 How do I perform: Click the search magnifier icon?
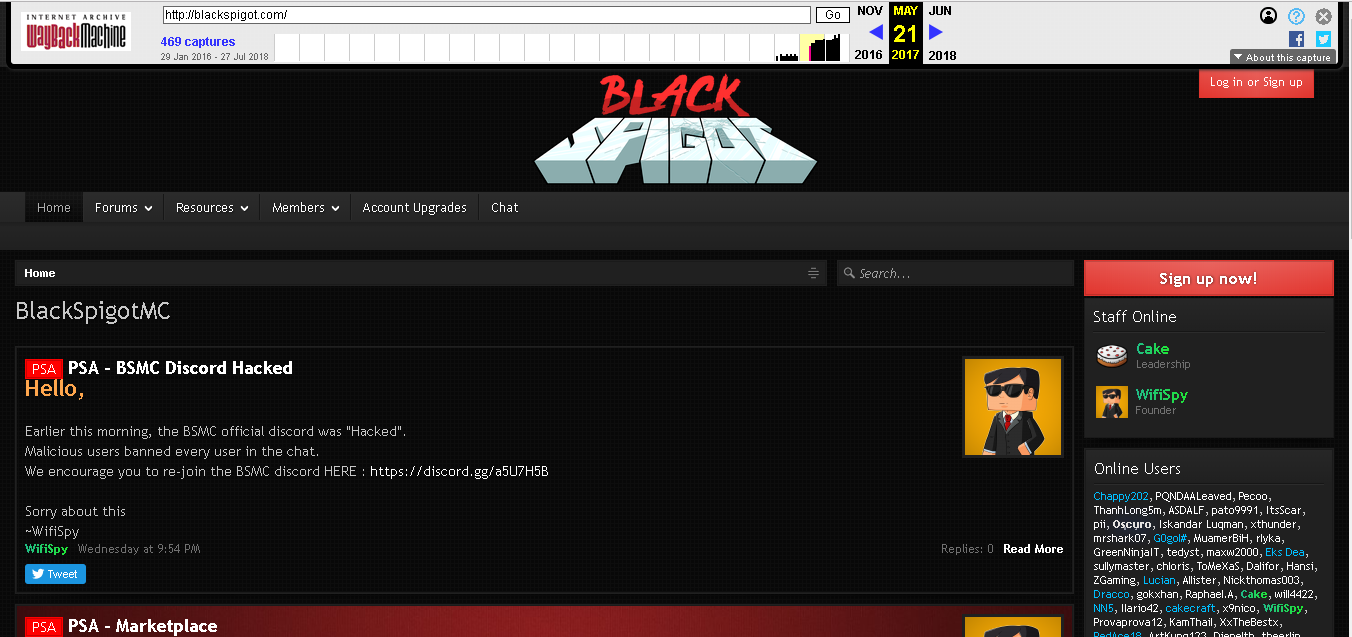click(848, 273)
